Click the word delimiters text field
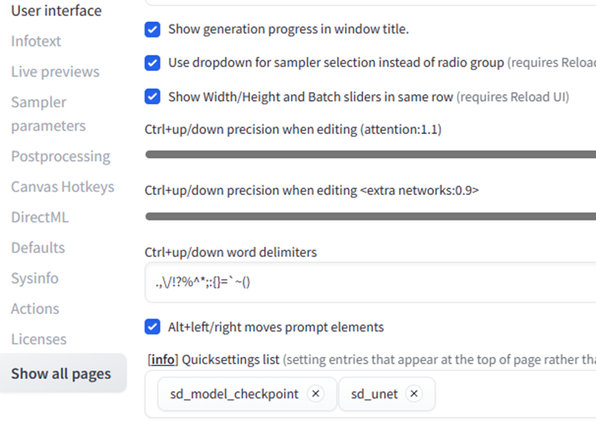 371,282
